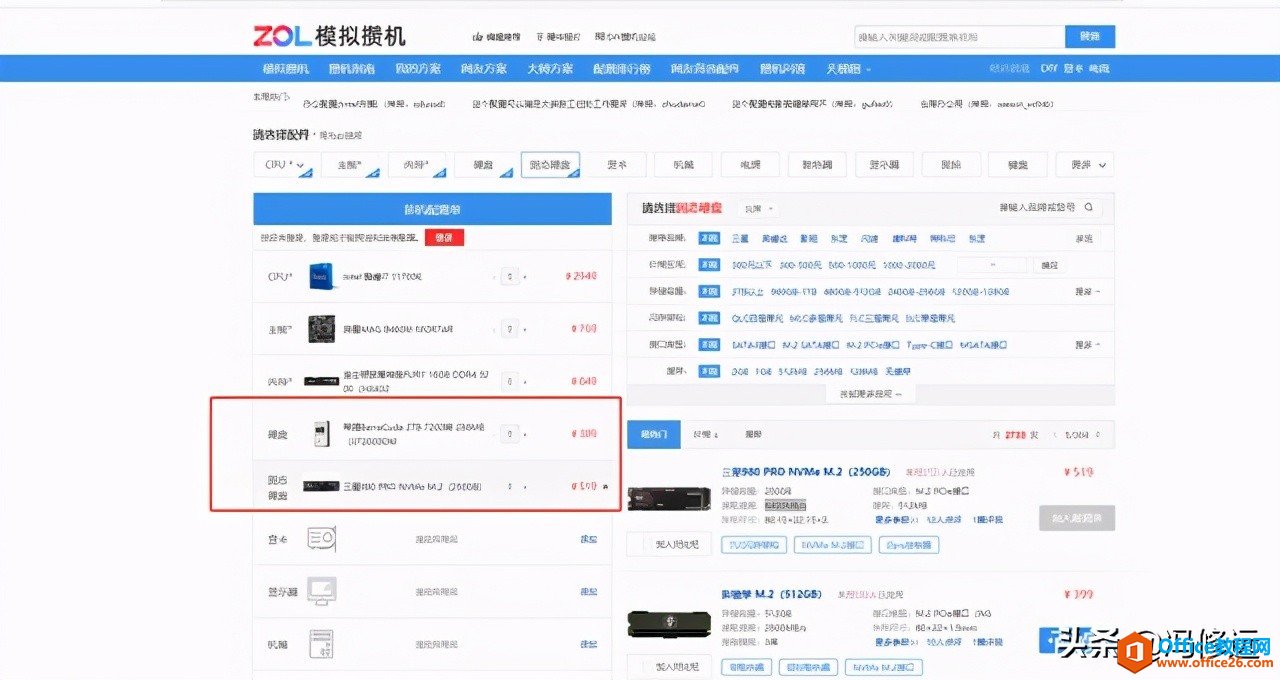Click the magnifier icon in filter panel
Viewport: 1280px width, 680px height.
click(1086, 208)
